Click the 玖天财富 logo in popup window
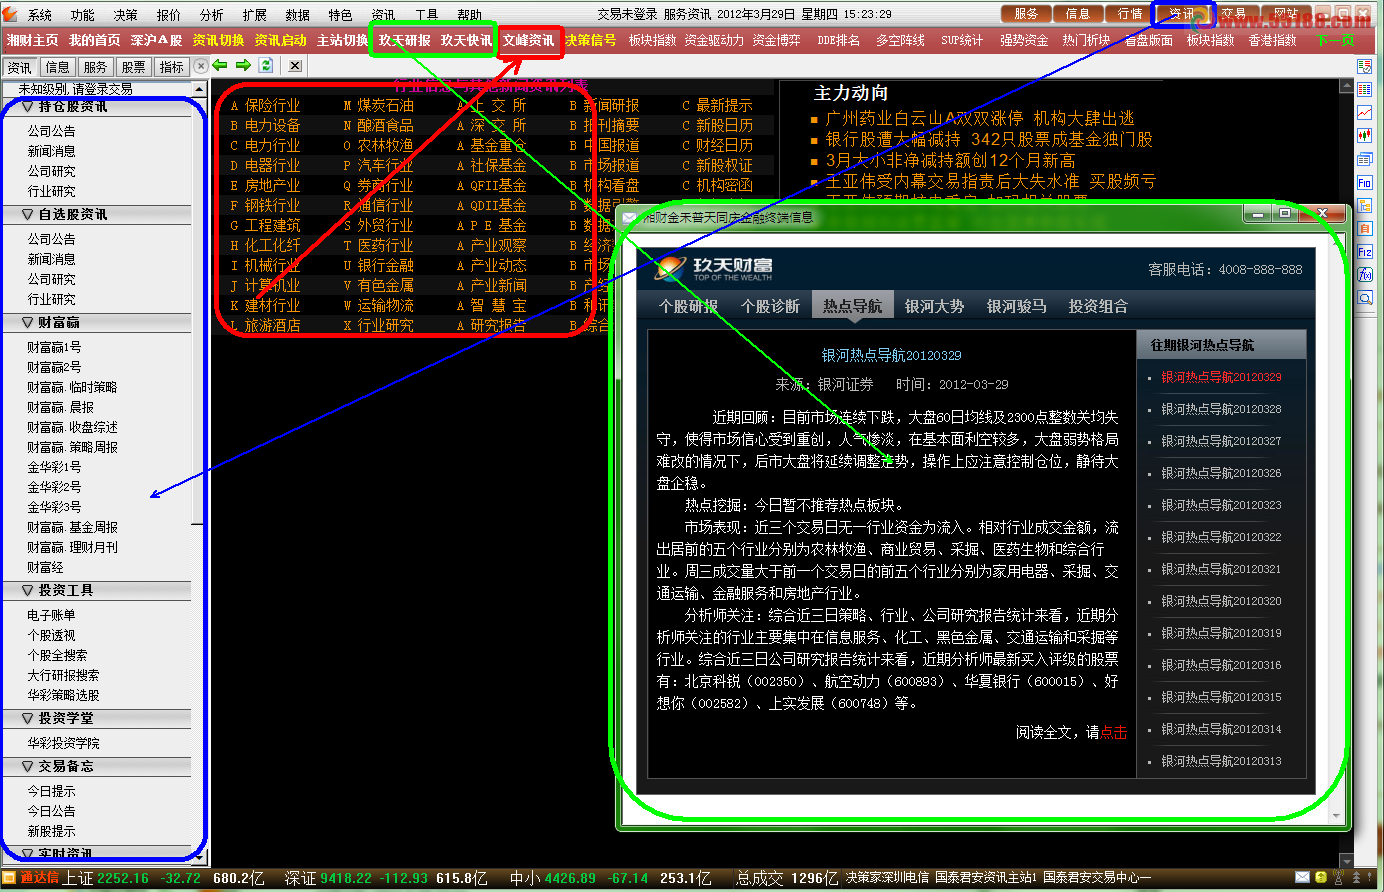The width and height of the screenshot is (1384, 892). pos(714,268)
